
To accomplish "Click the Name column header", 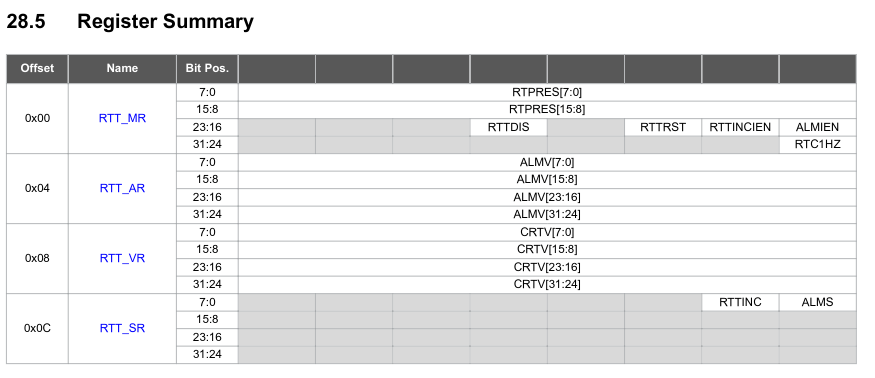I will pyautogui.click(x=122, y=69).
